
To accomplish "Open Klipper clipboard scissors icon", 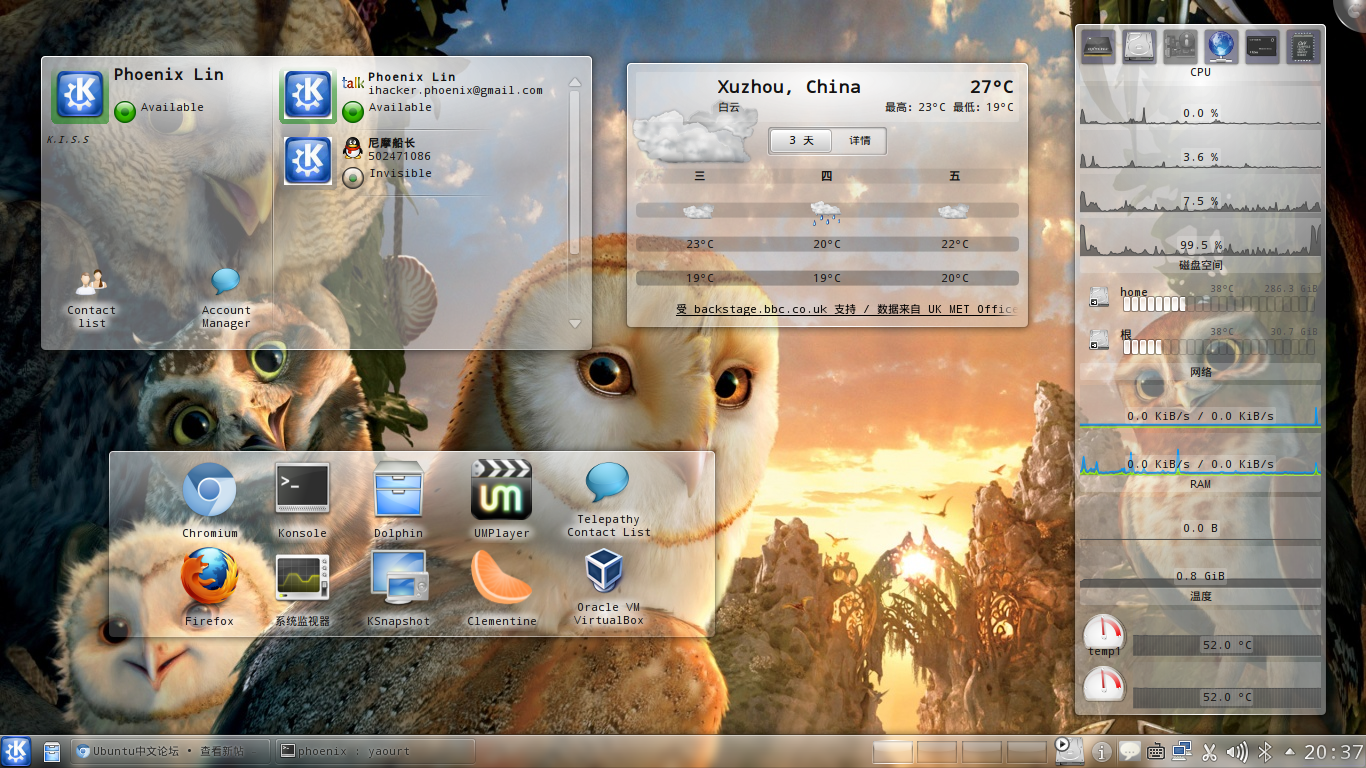I will [x=1209, y=751].
